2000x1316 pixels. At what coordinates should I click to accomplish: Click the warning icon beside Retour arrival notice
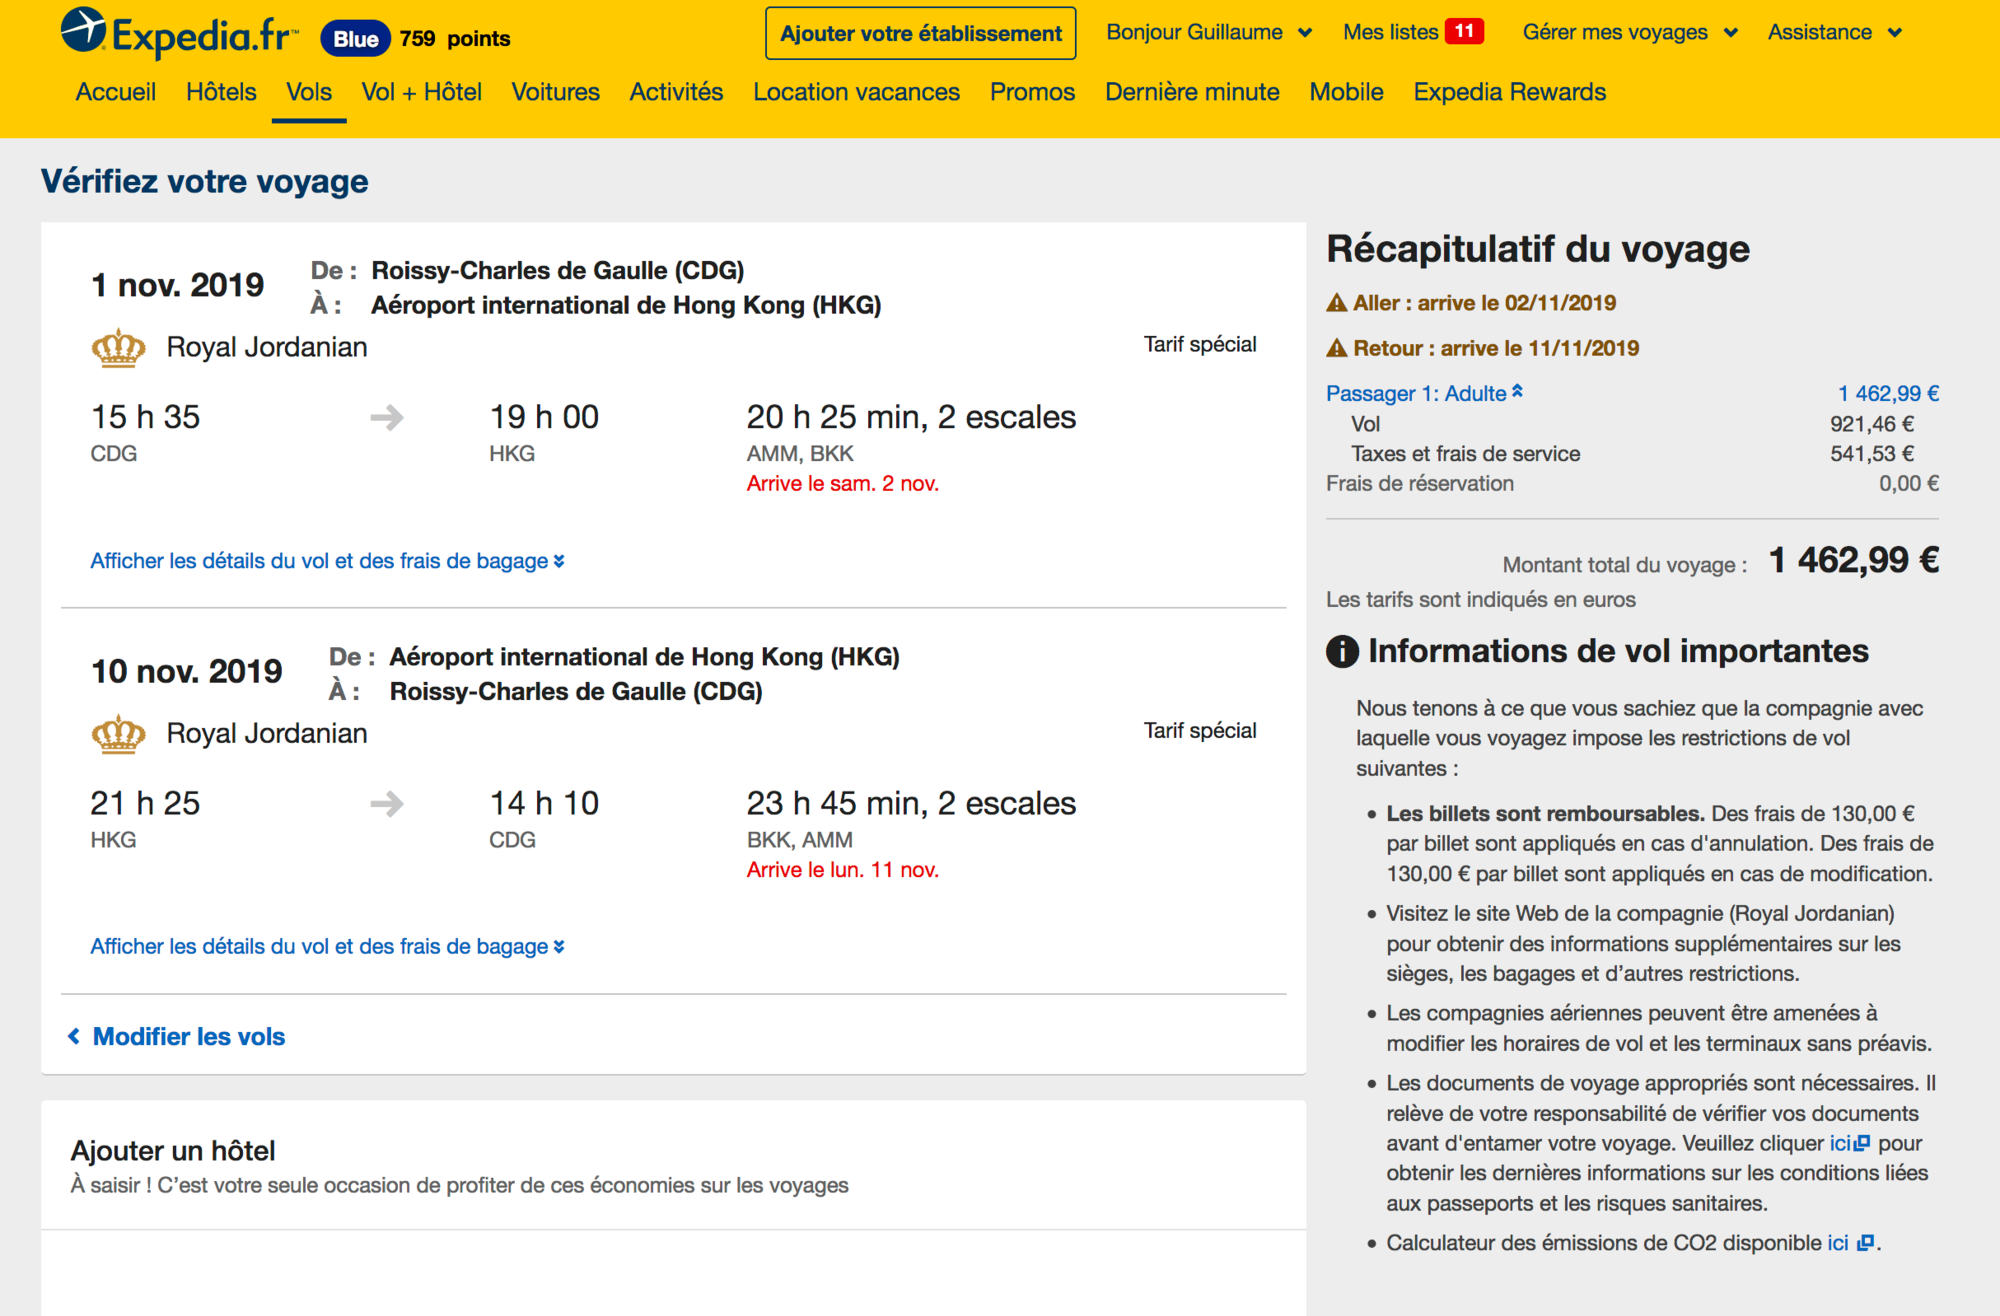pos(1336,348)
